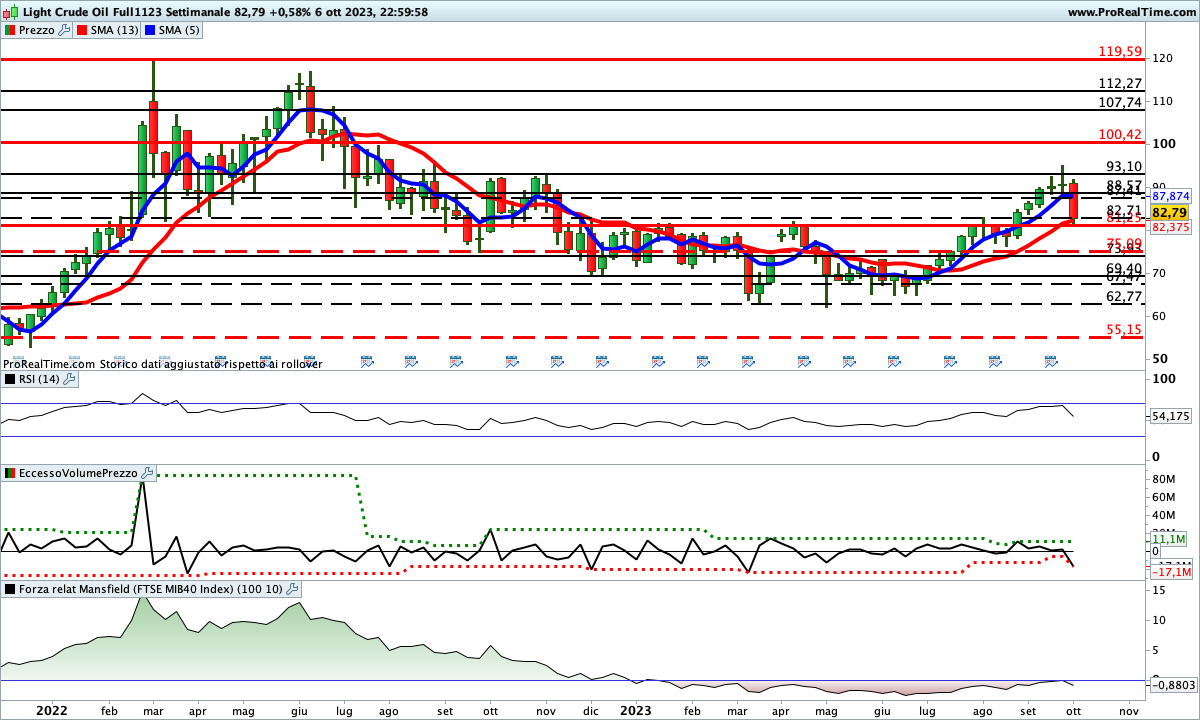Select the SMA (5) legend label

tap(179, 30)
